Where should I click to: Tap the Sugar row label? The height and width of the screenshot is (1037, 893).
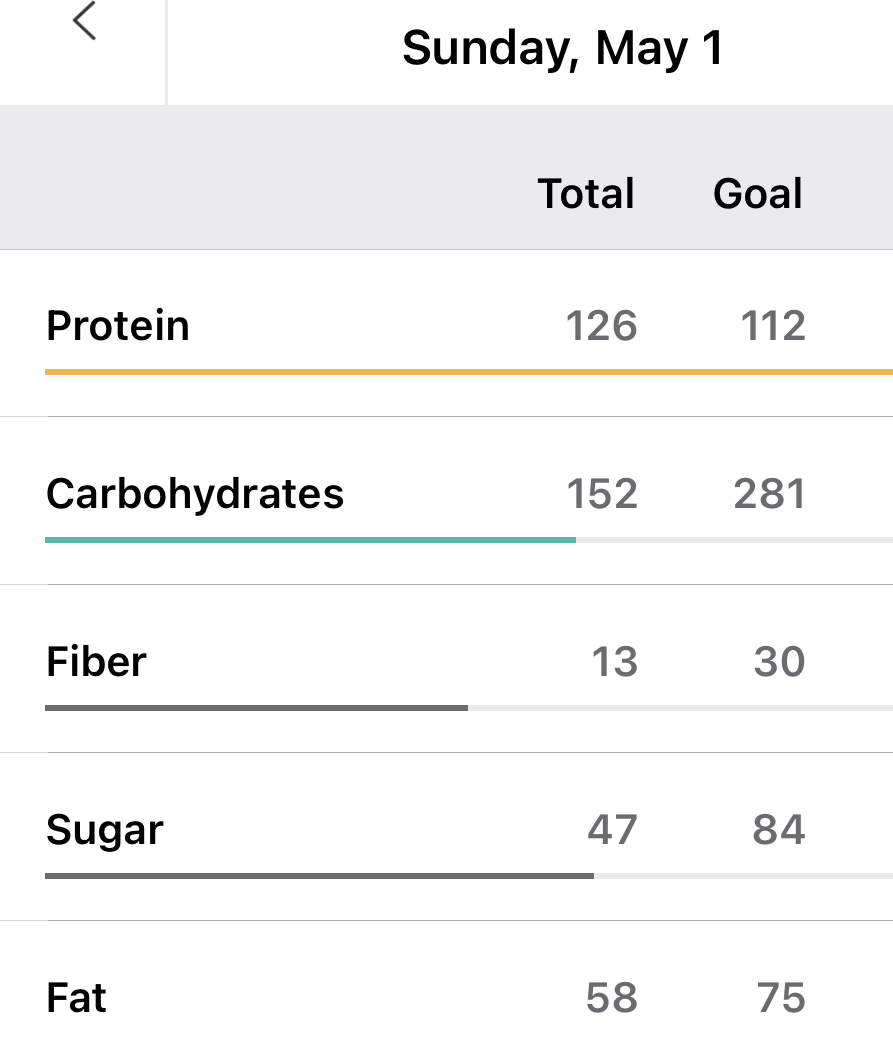[x=105, y=830]
